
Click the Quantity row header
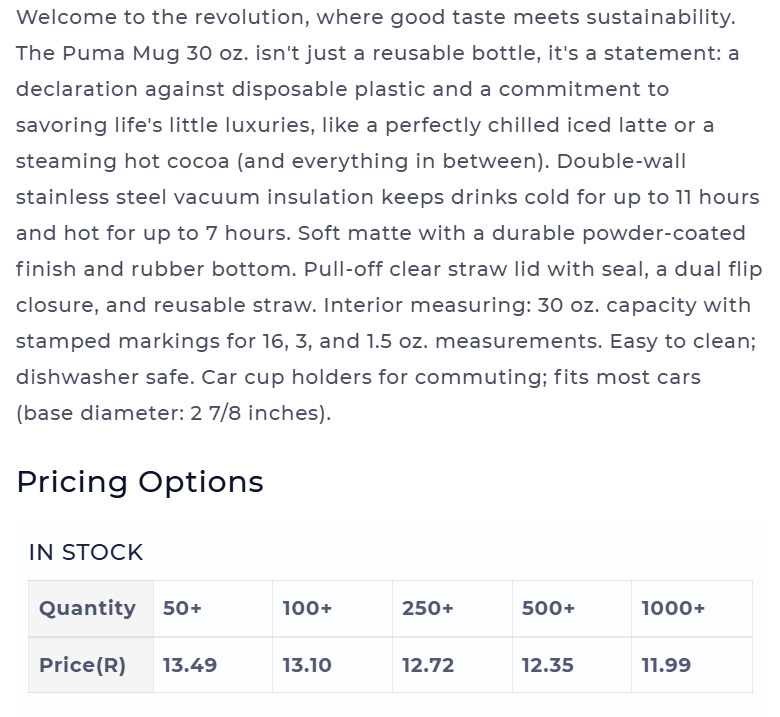tap(91, 608)
